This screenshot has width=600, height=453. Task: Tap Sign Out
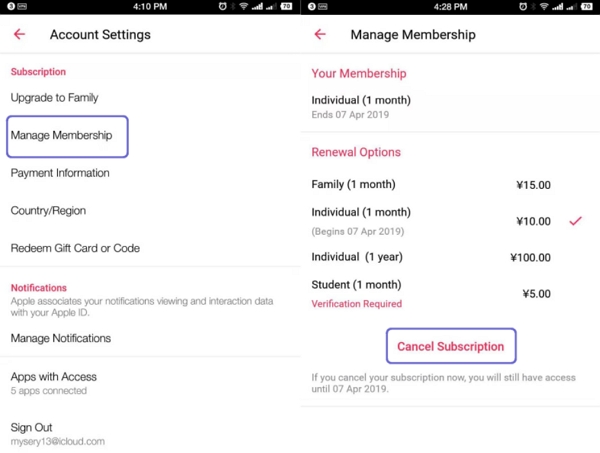(32, 427)
